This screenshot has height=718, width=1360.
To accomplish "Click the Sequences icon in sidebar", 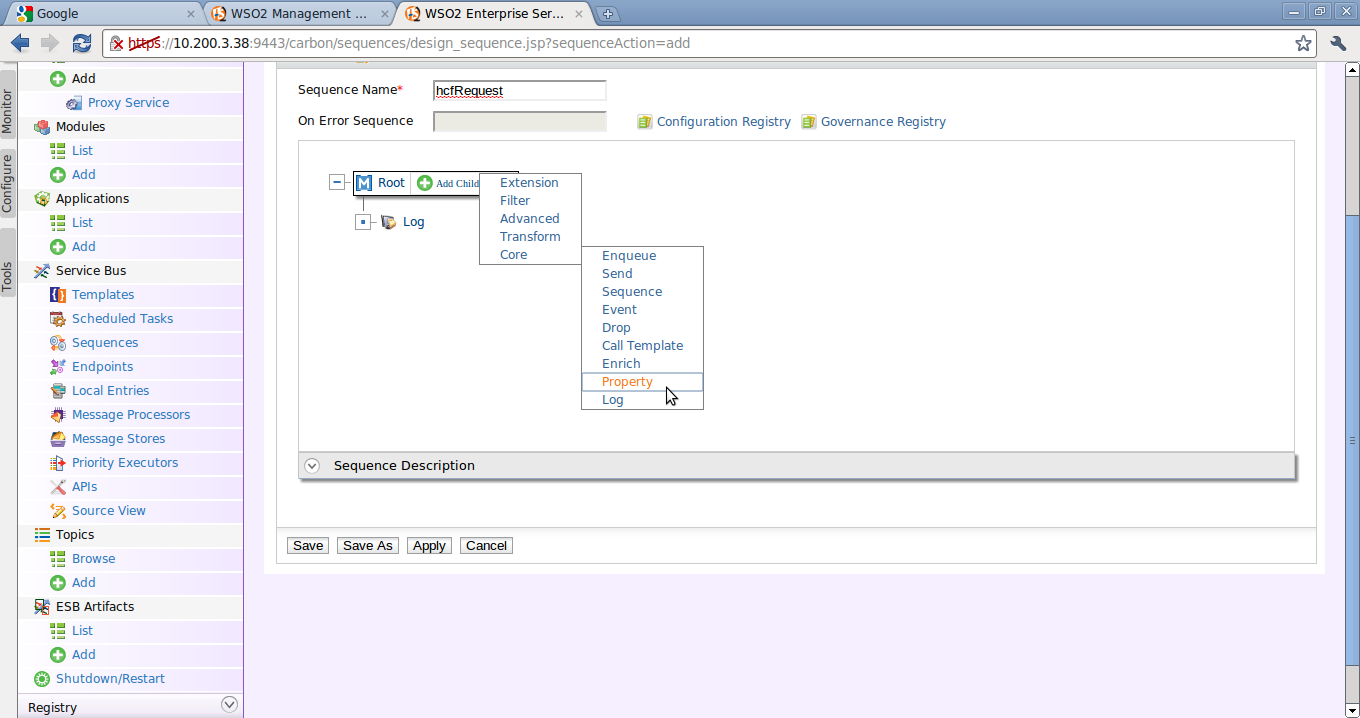I will coord(58,343).
